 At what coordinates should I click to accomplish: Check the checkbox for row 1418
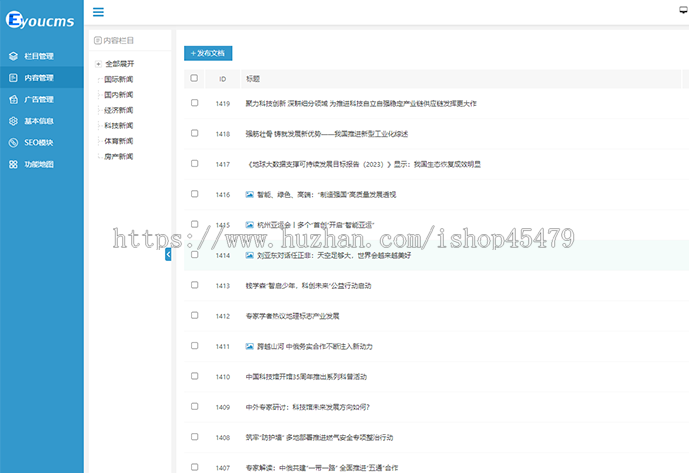[195, 133]
